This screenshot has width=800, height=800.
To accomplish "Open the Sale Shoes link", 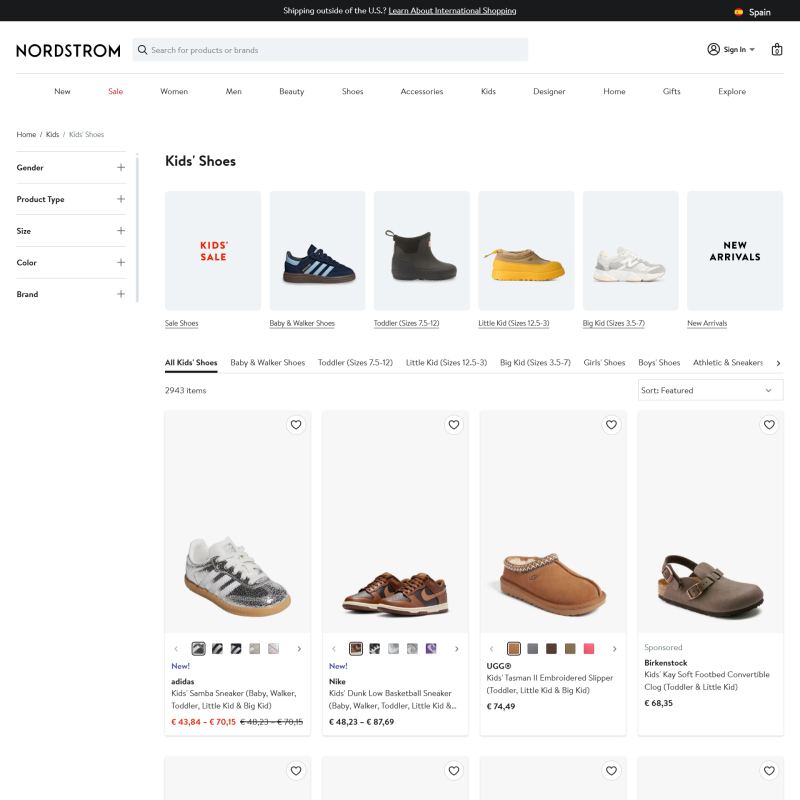I will (181, 323).
